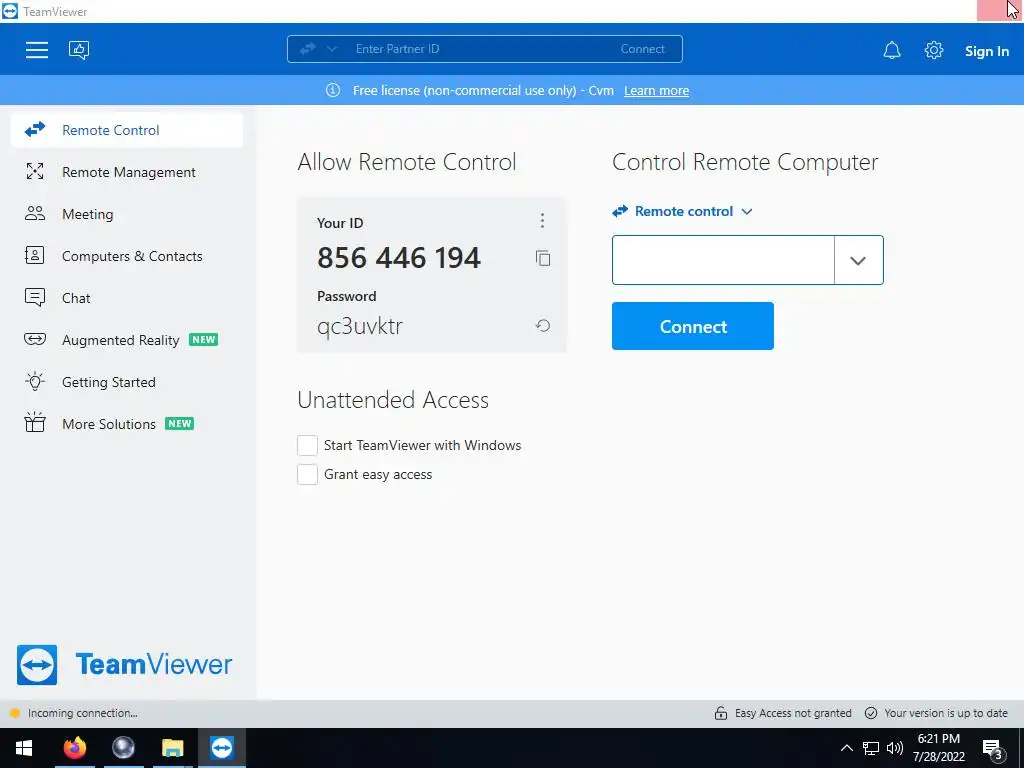Click the feedback thumbs-up icon
Viewport: 1024px width, 768px height.
[x=79, y=50]
